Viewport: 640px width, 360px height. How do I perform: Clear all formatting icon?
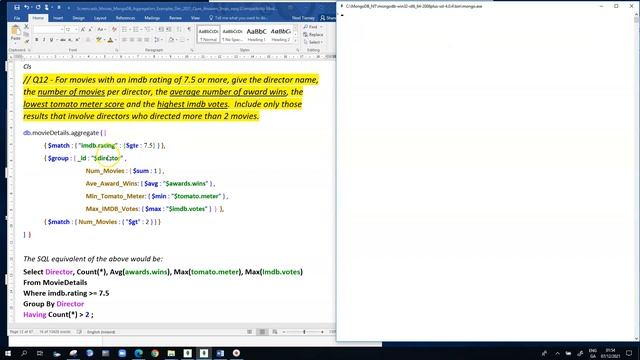tap(114, 29)
